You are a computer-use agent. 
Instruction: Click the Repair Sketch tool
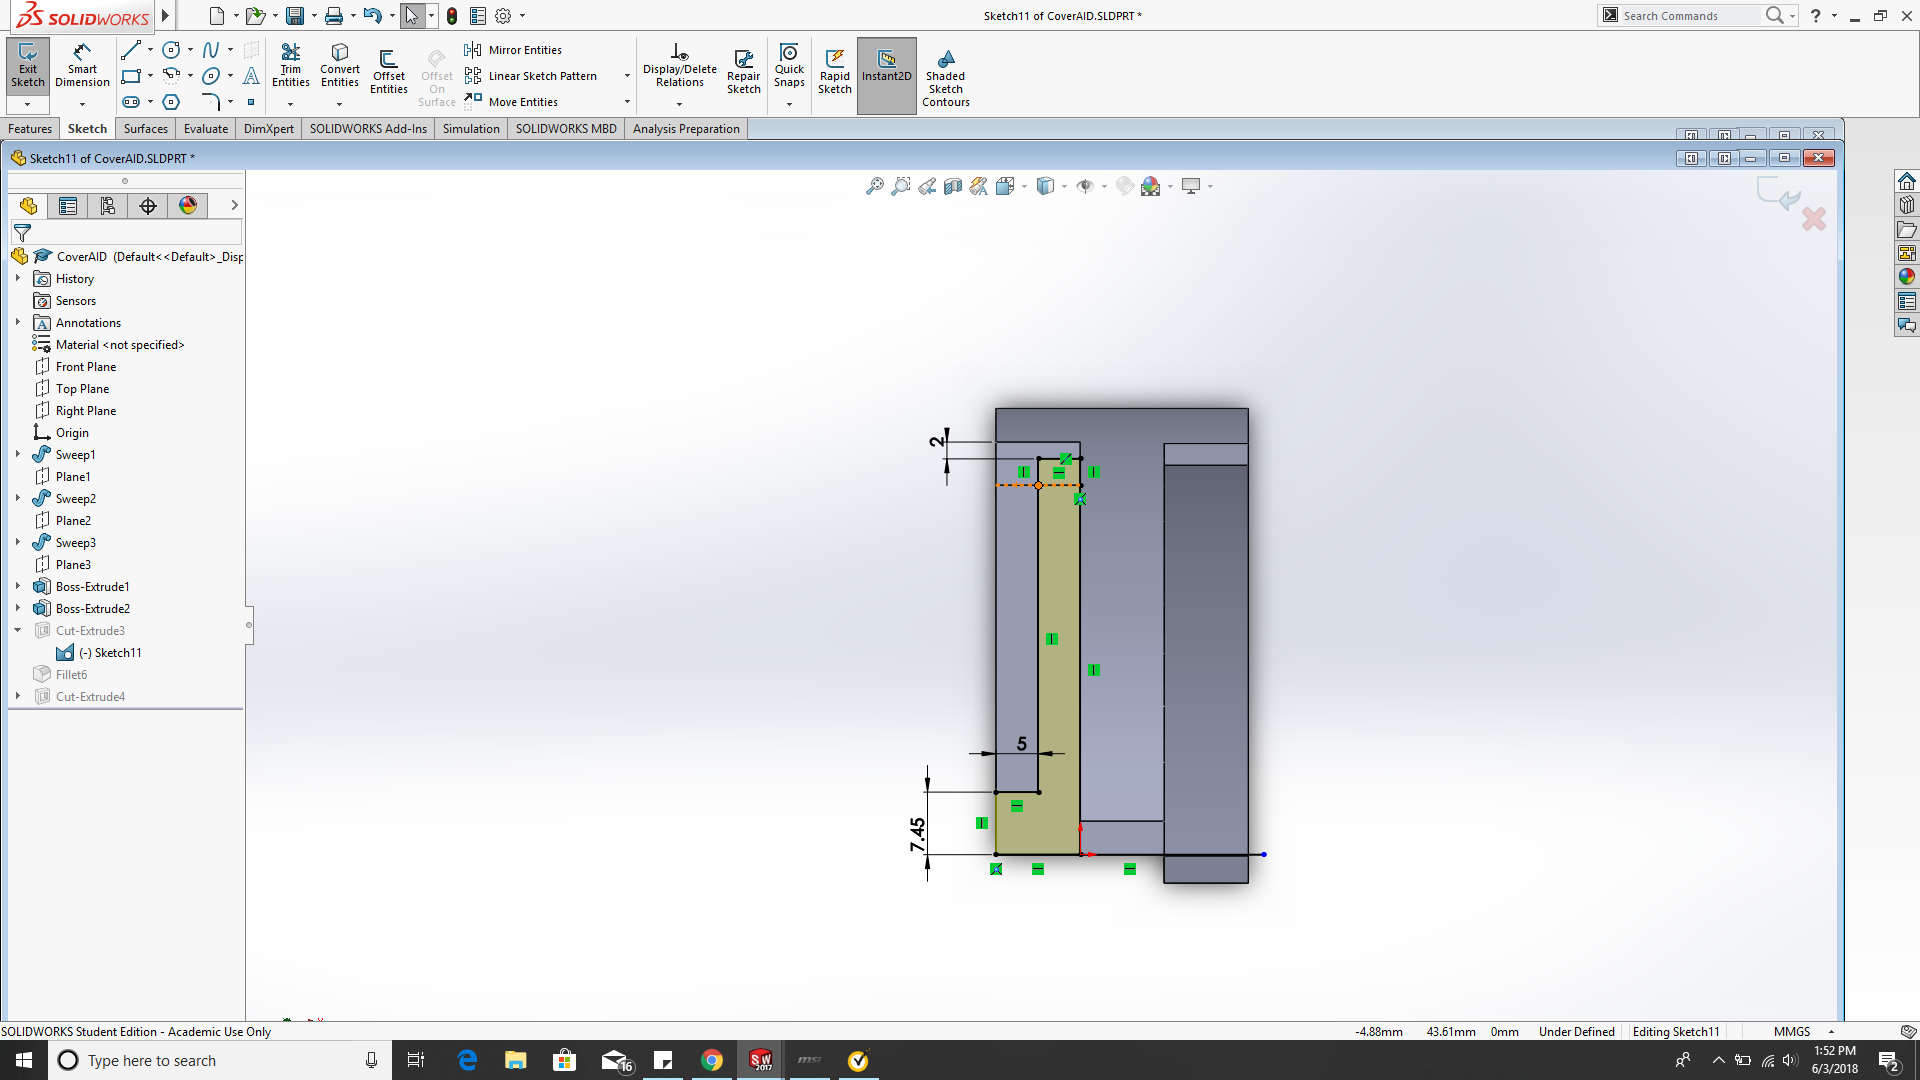coord(742,73)
